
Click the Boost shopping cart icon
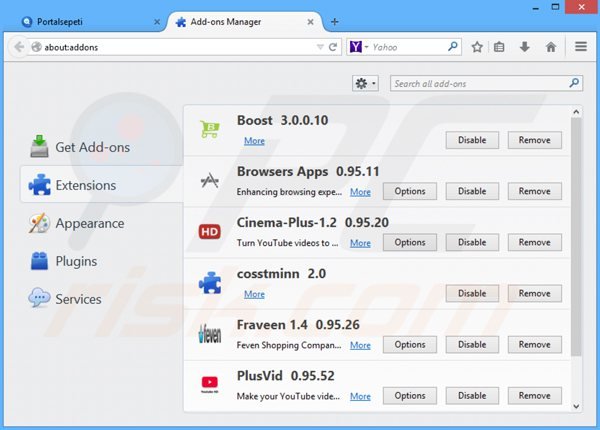pos(210,129)
